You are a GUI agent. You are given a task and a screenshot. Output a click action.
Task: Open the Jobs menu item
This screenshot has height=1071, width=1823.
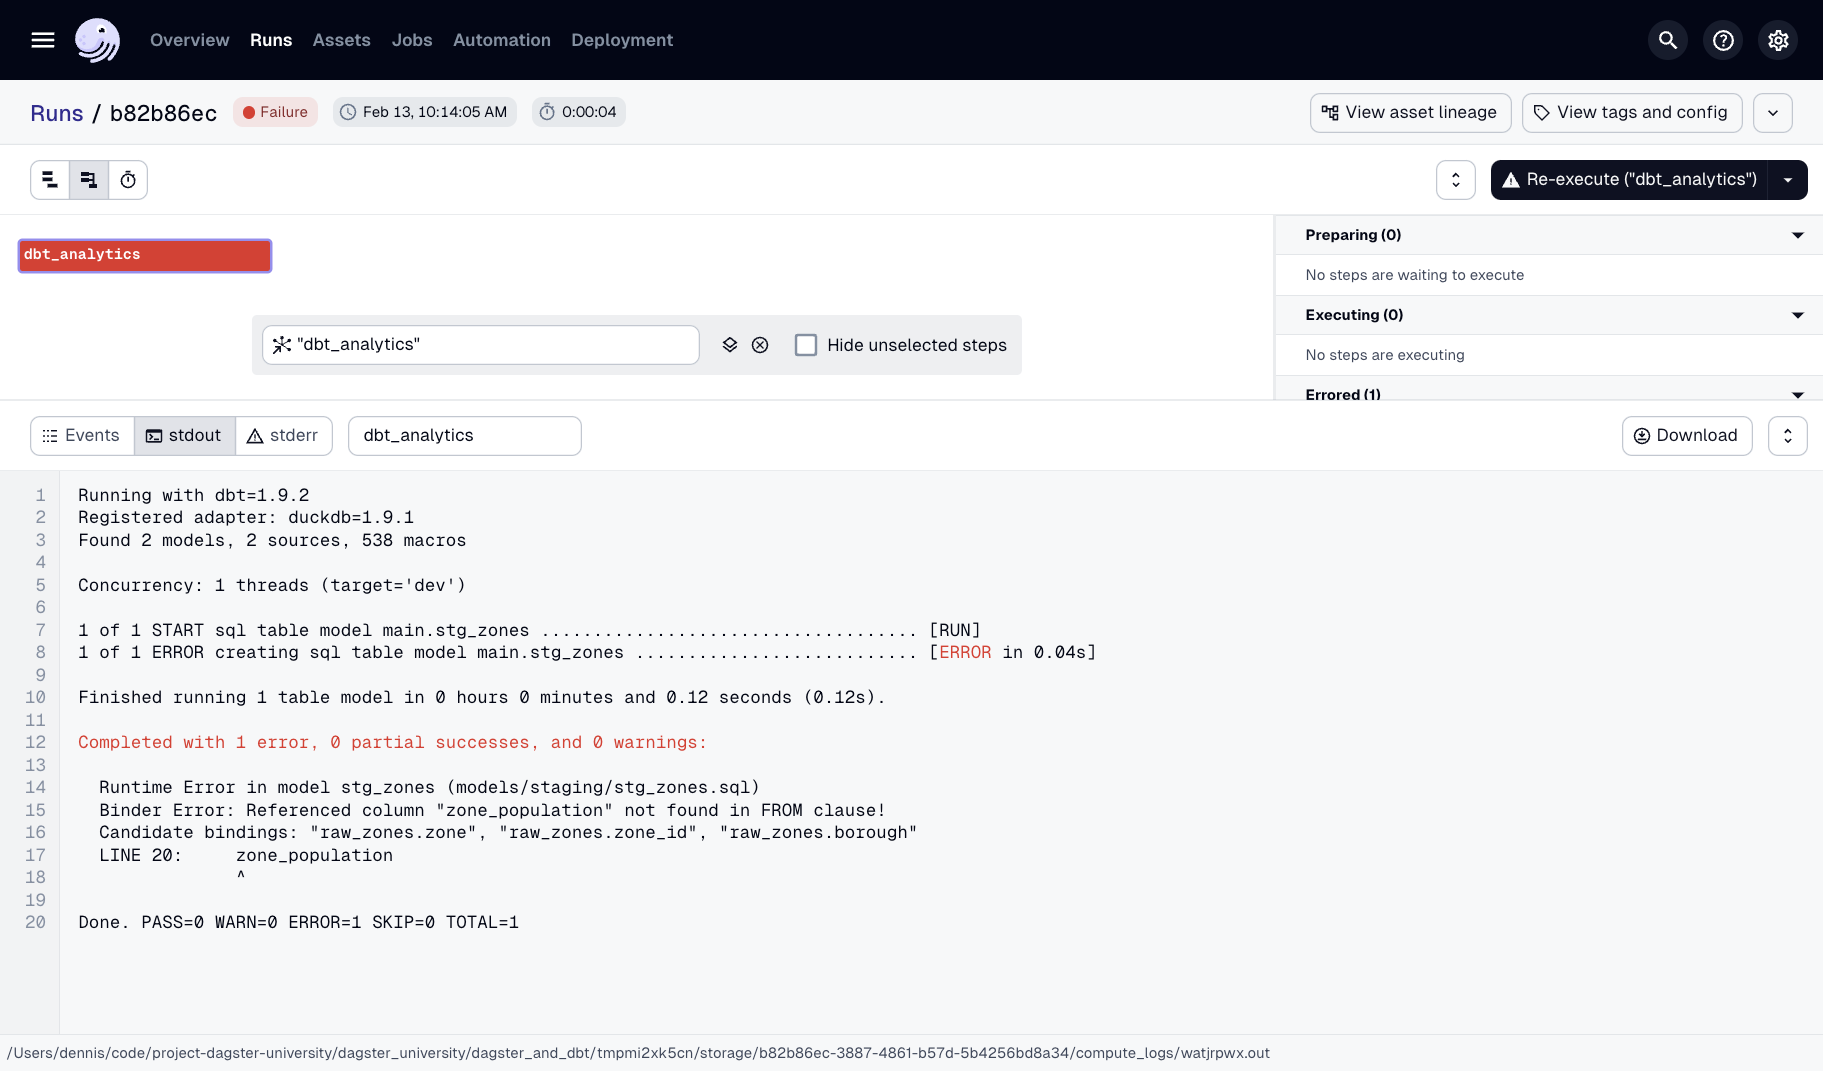[x=411, y=40]
